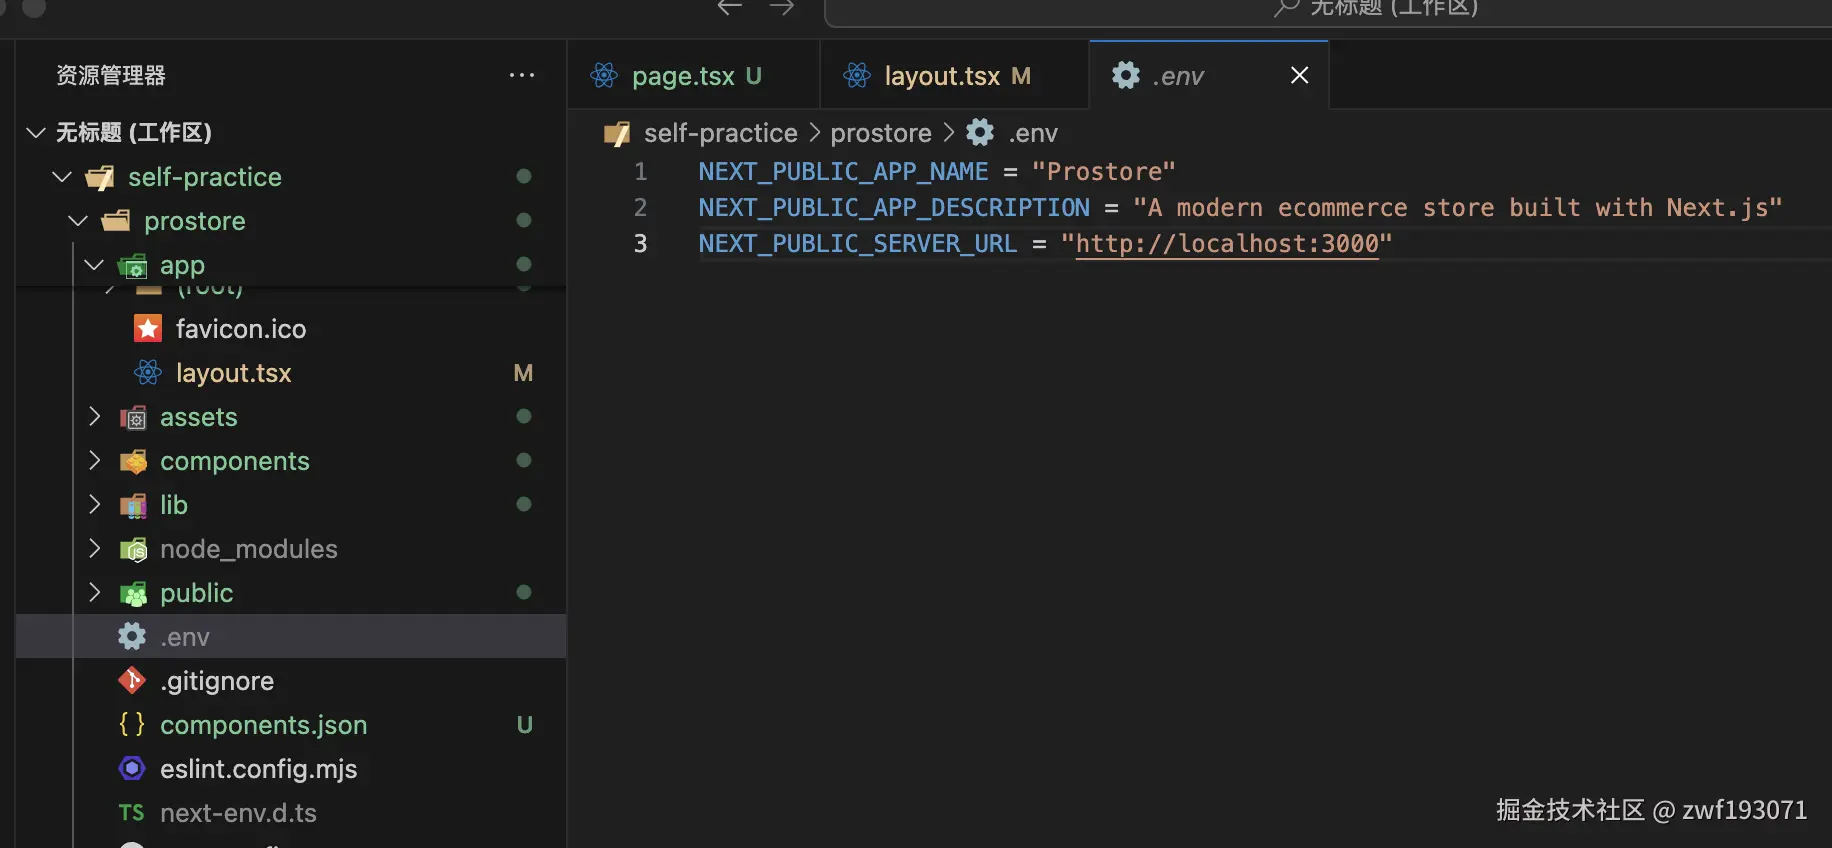Click breadcrumb gear icon before .env
1832x848 pixels.
pos(980,132)
